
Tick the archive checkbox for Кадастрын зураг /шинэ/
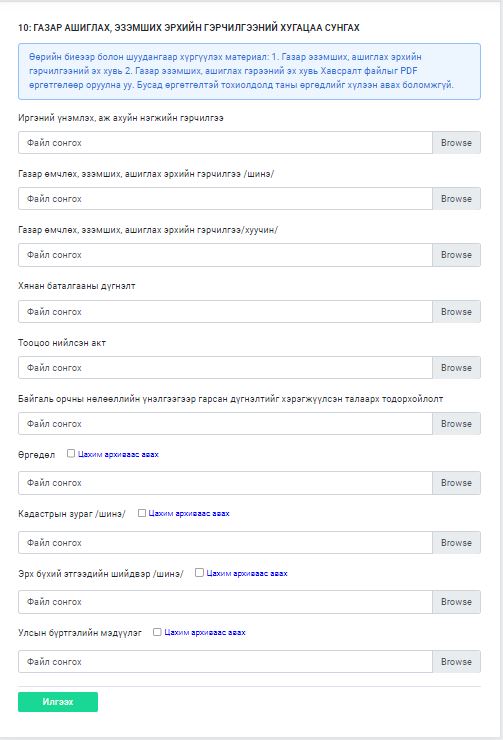coord(142,513)
